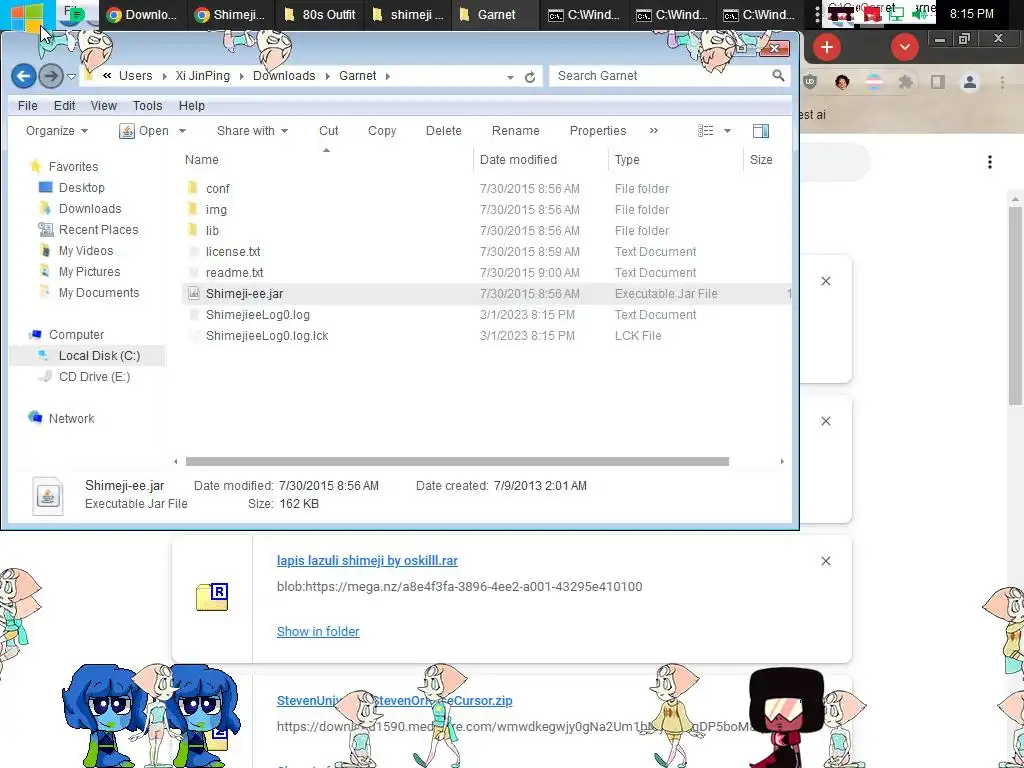This screenshot has height=768, width=1024.
Task: Select the conf folder
Action: click(x=217, y=189)
